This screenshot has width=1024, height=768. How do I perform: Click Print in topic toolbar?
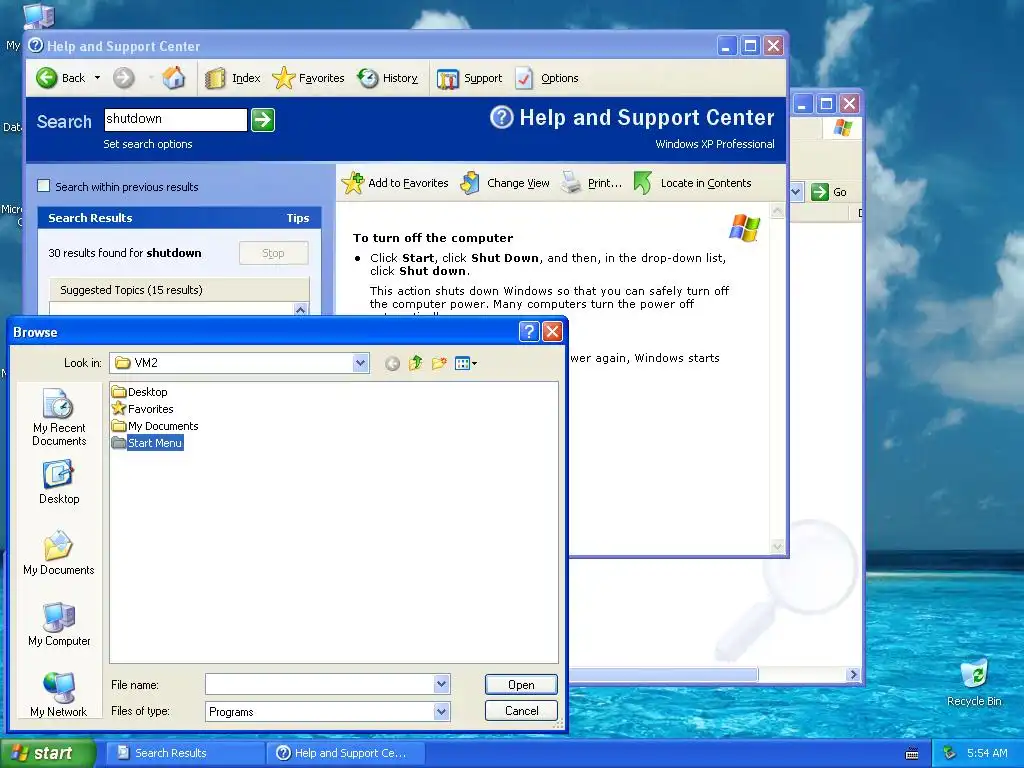592,183
